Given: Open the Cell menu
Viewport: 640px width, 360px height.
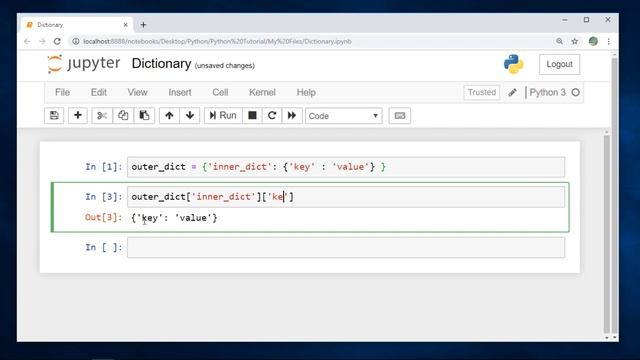Looking at the screenshot, I should tap(220, 92).
